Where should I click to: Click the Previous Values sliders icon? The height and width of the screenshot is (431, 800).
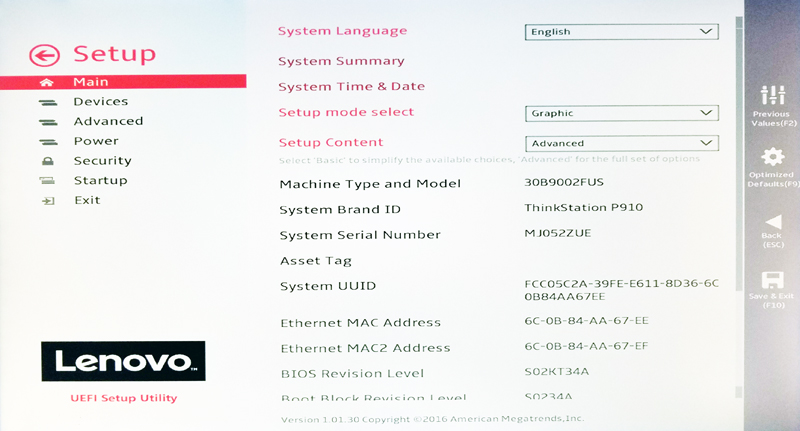click(x=772, y=95)
